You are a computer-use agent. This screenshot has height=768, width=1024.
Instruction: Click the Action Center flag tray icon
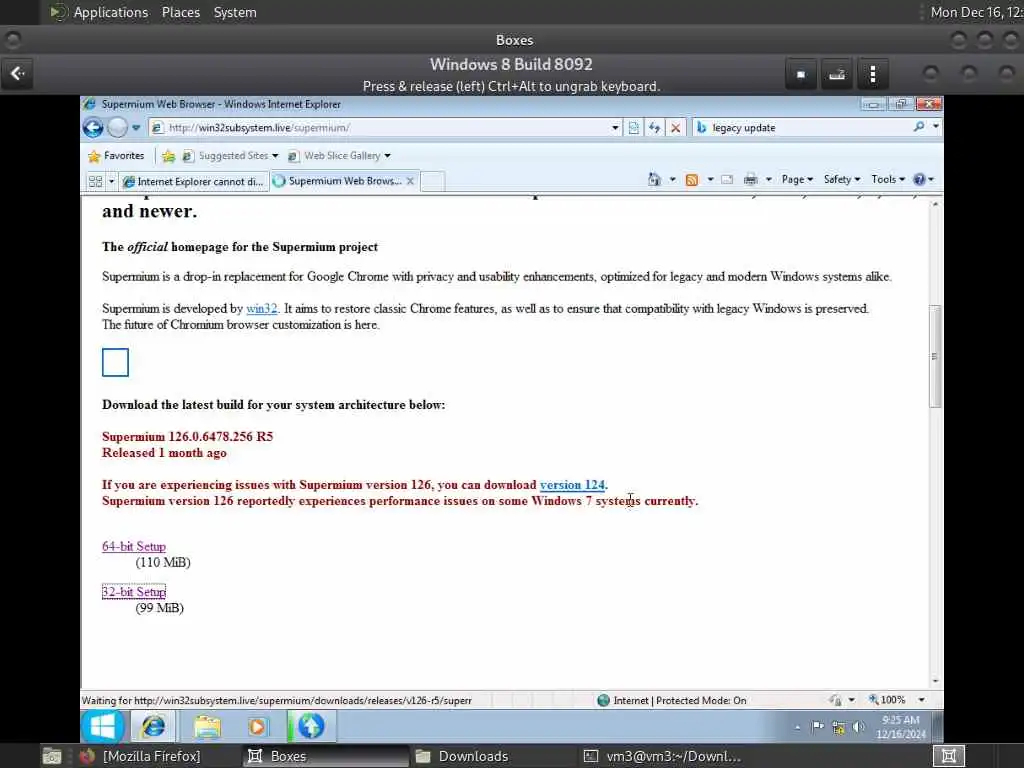[x=818, y=727]
